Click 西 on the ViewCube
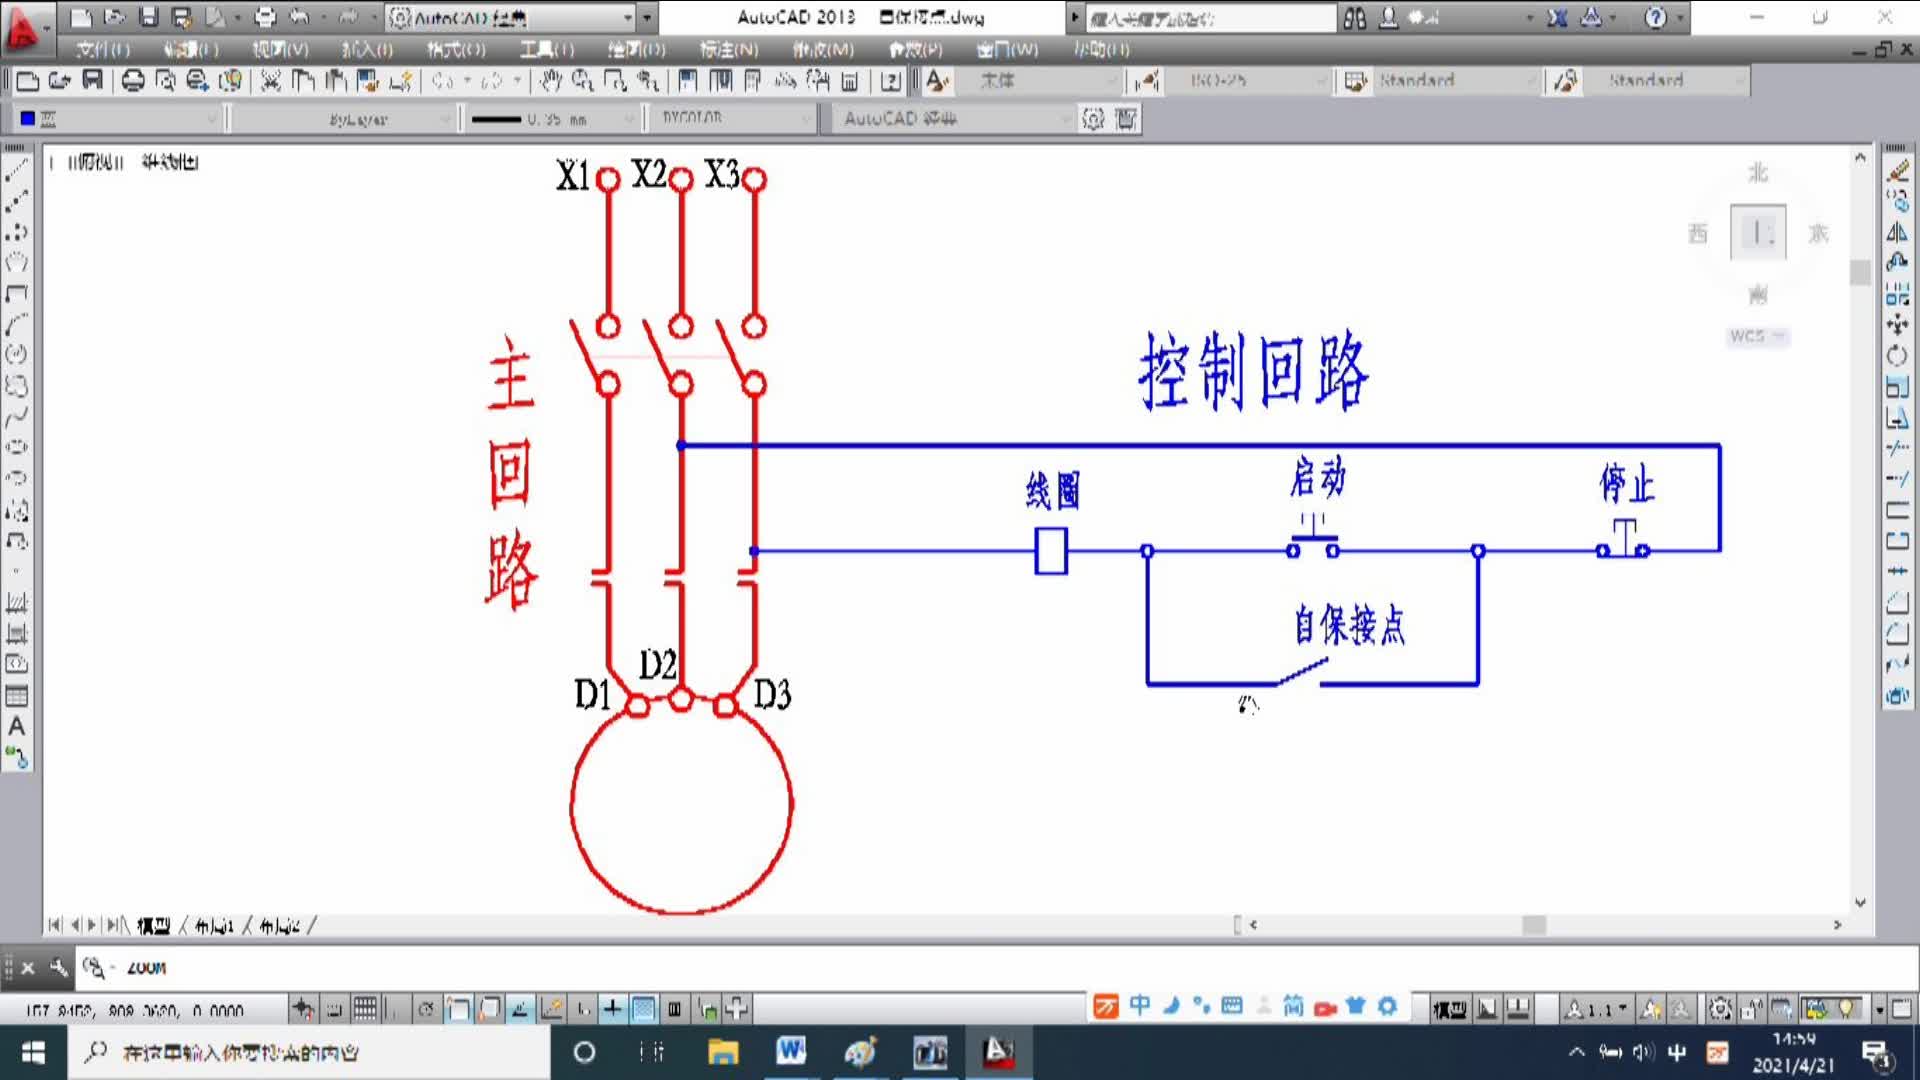 point(1697,233)
